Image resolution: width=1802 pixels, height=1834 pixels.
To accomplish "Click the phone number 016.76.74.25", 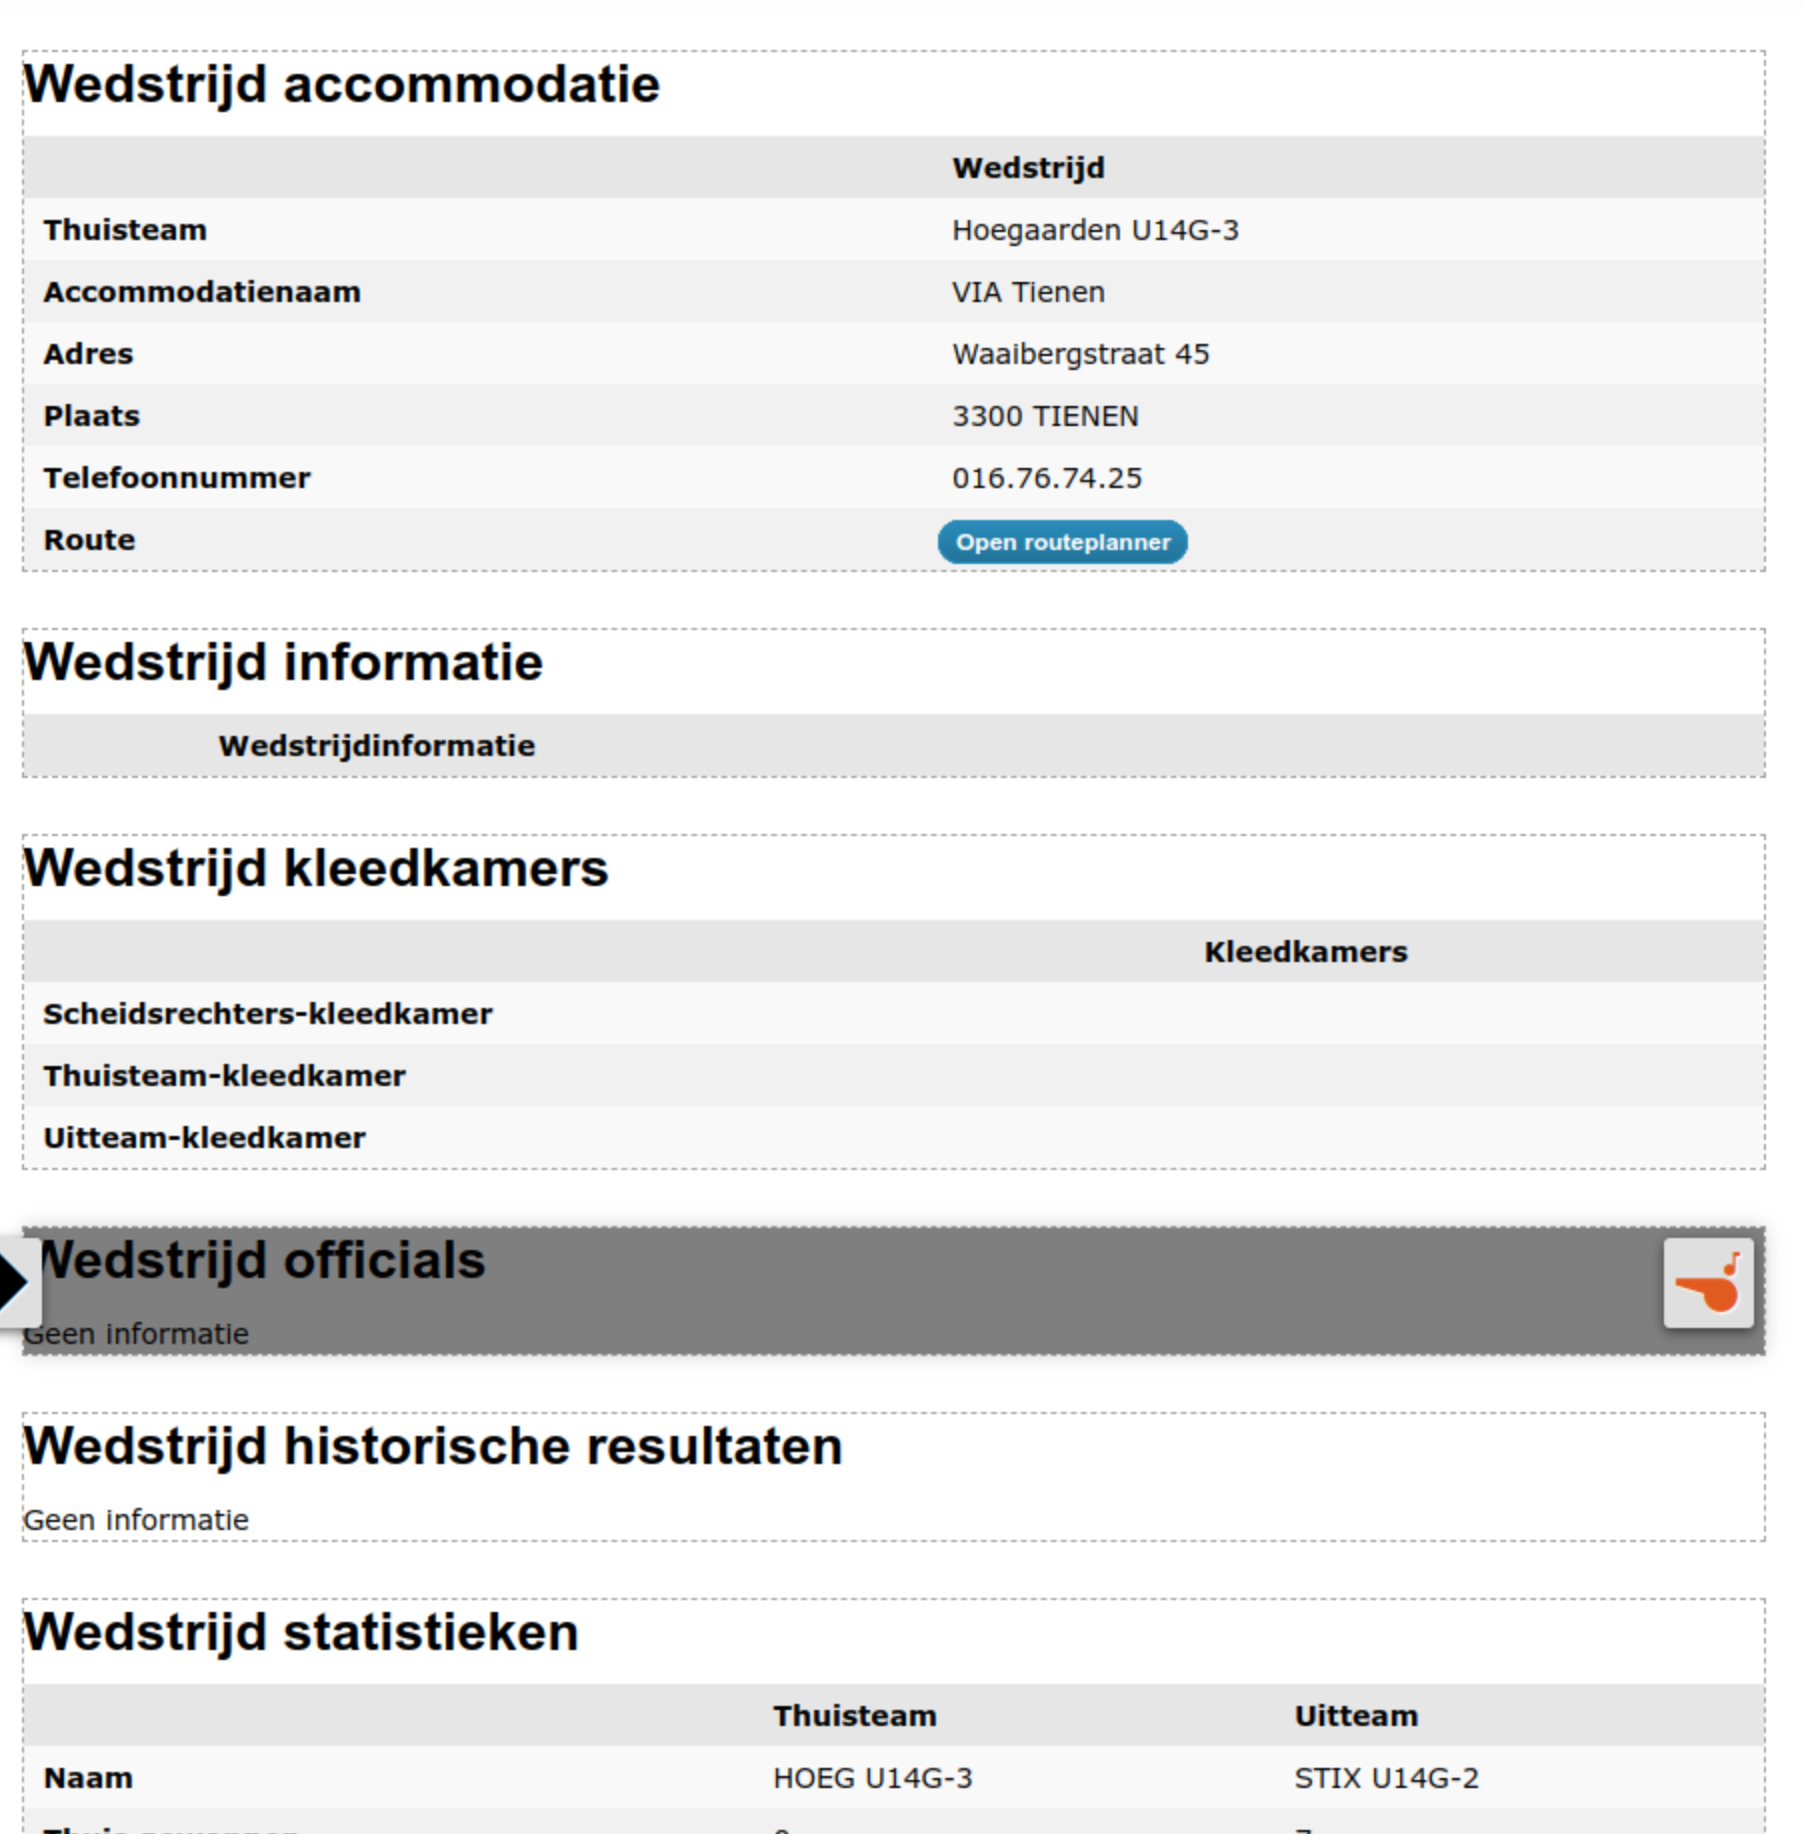I will (x=1046, y=478).
